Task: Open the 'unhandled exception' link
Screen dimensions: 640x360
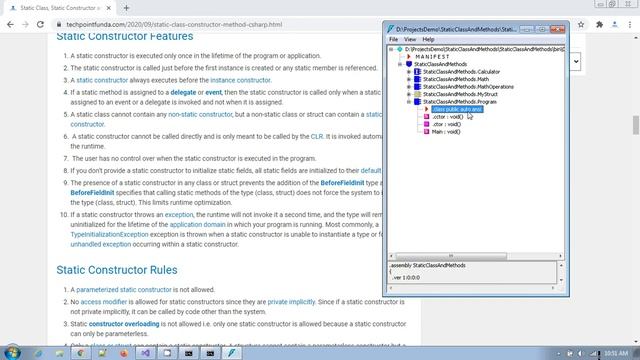Action: click(101, 244)
